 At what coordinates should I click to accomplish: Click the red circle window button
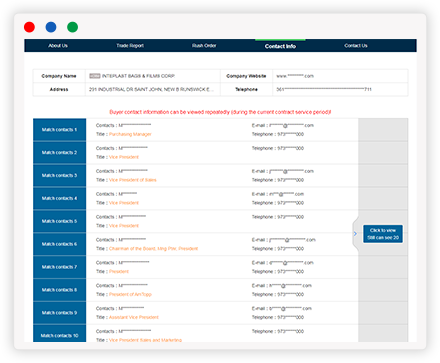(29, 27)
